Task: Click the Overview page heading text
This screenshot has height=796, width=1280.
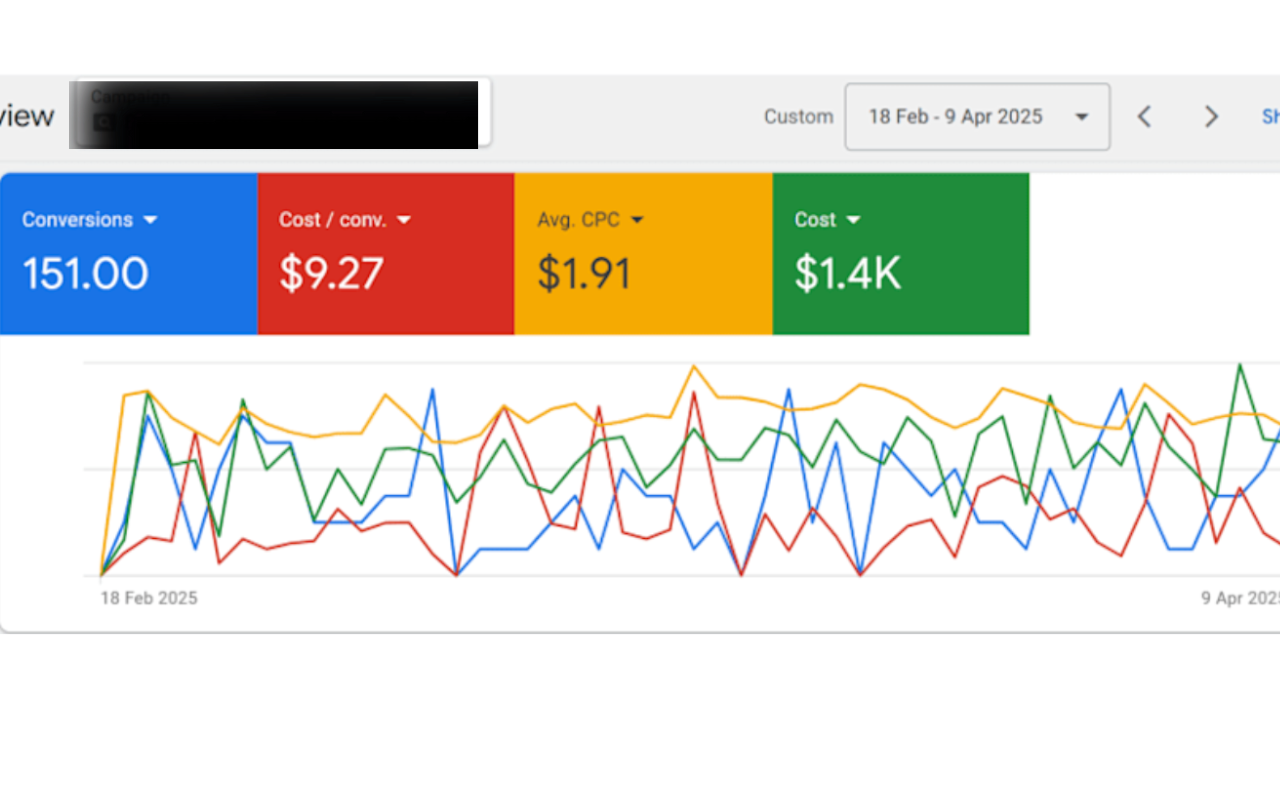Action: click(27, 116)
